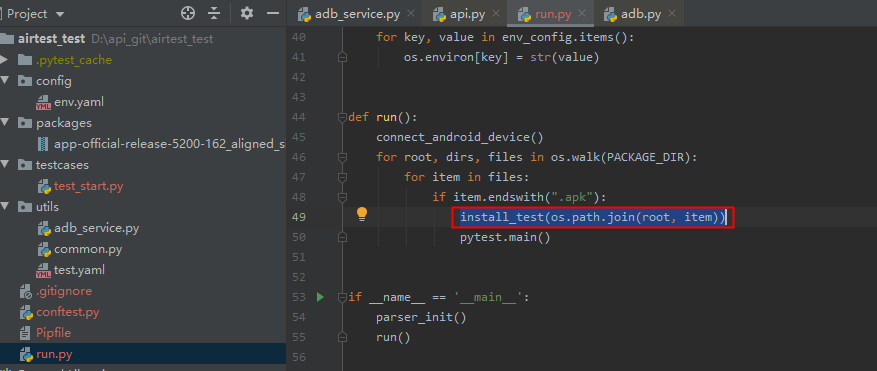Fold the if __name__ block at line 53

(342, 297)
